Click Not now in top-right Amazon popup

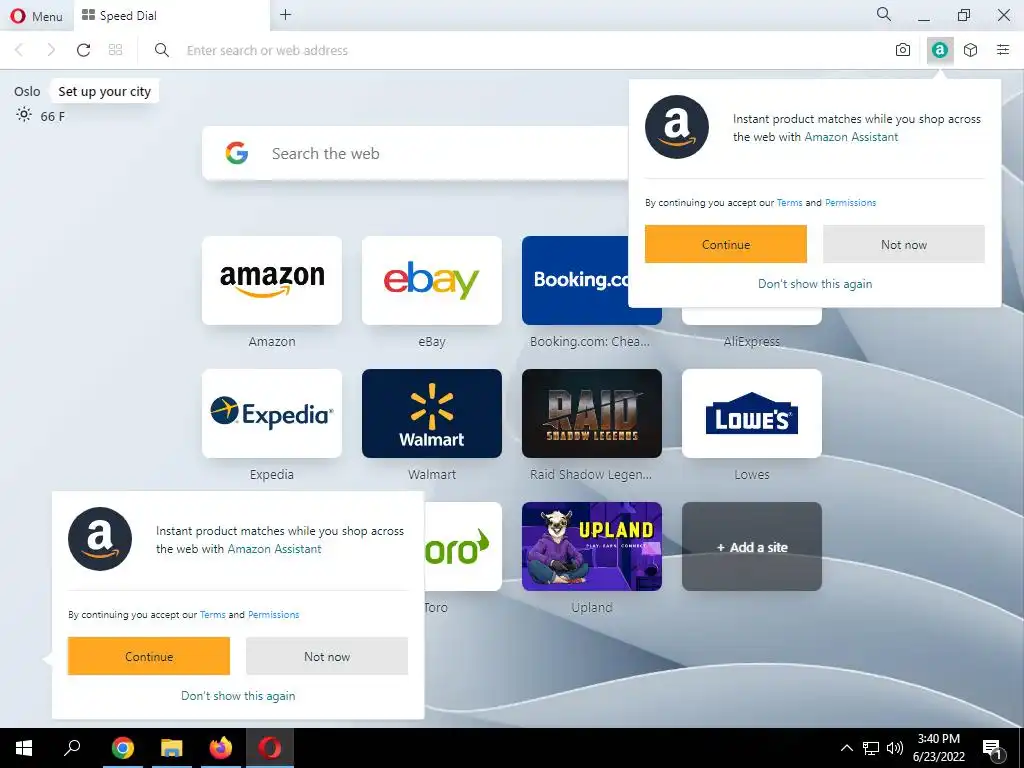click(904, 244)
